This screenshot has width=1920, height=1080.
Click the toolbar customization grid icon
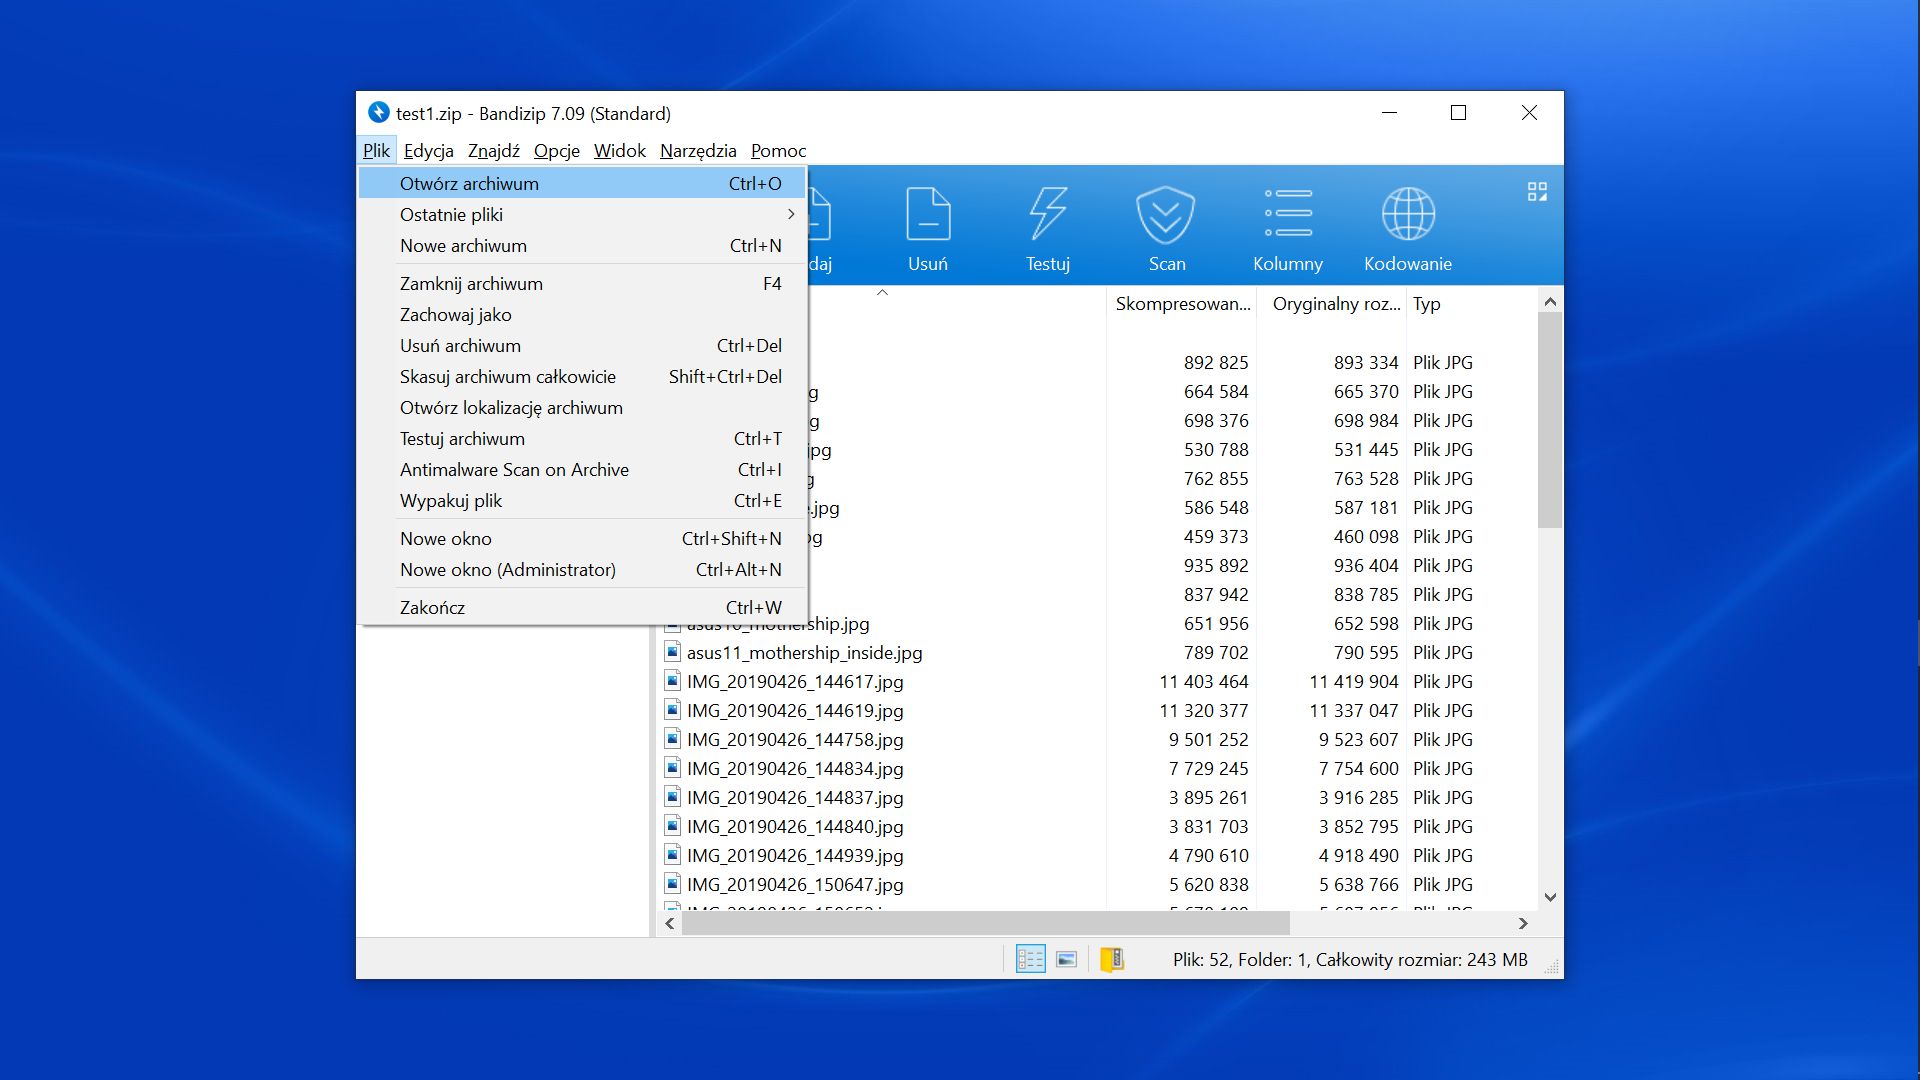click(1537, 192)
